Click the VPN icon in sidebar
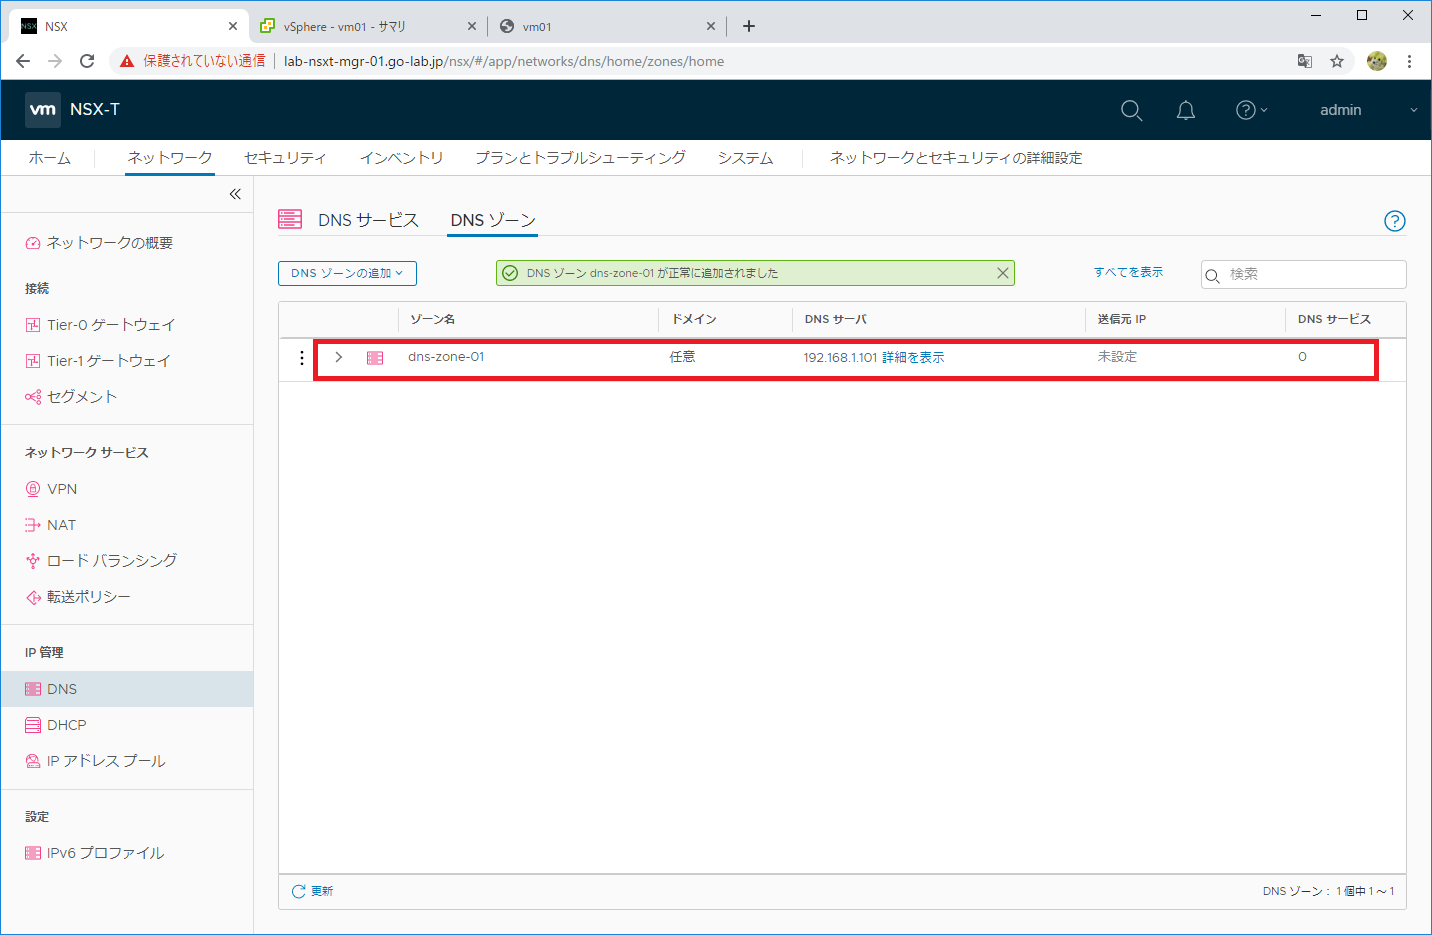This screenshot has width=1432, height=935. tap(33, 489)
